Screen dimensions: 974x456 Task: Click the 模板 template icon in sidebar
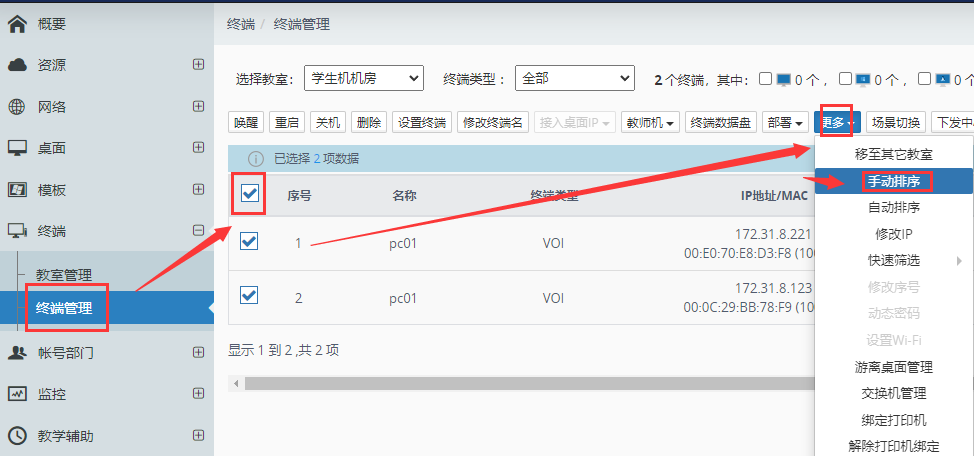coord(17,190)
